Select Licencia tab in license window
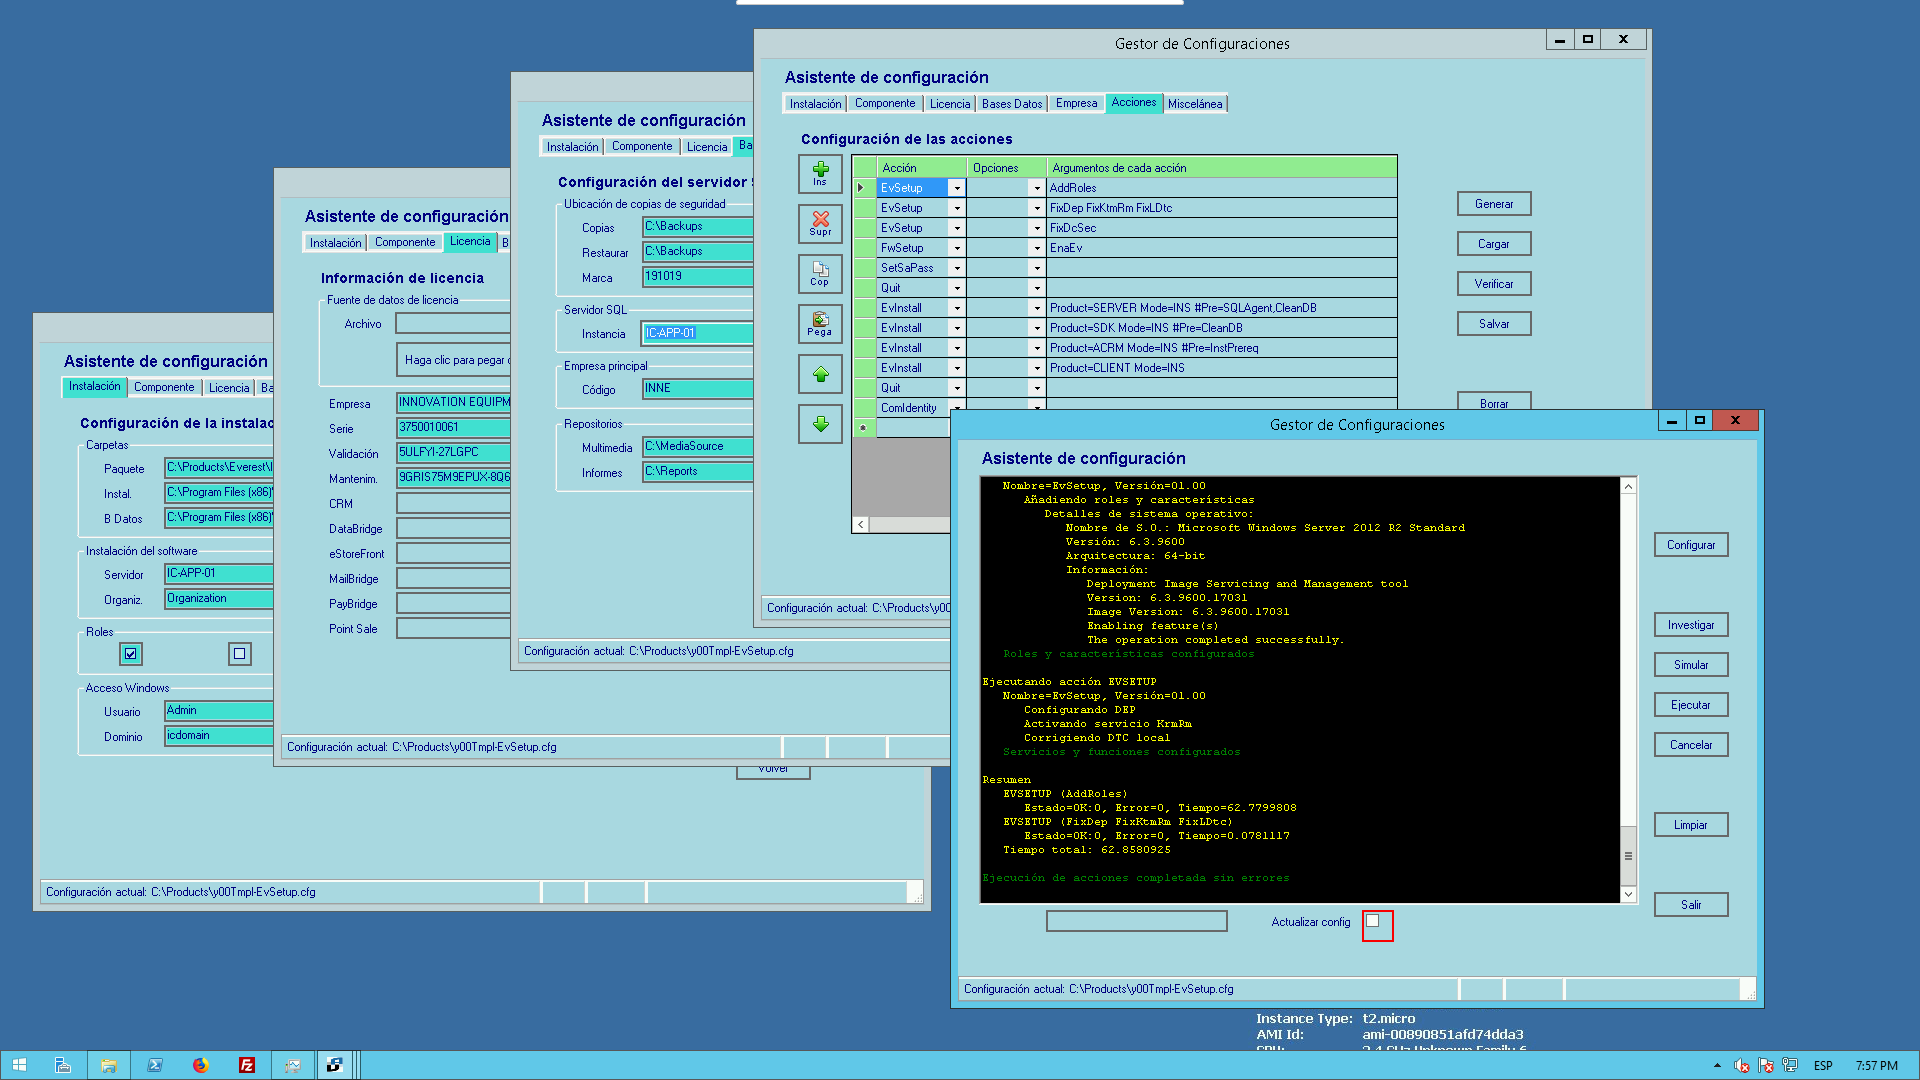 (470, 242)
